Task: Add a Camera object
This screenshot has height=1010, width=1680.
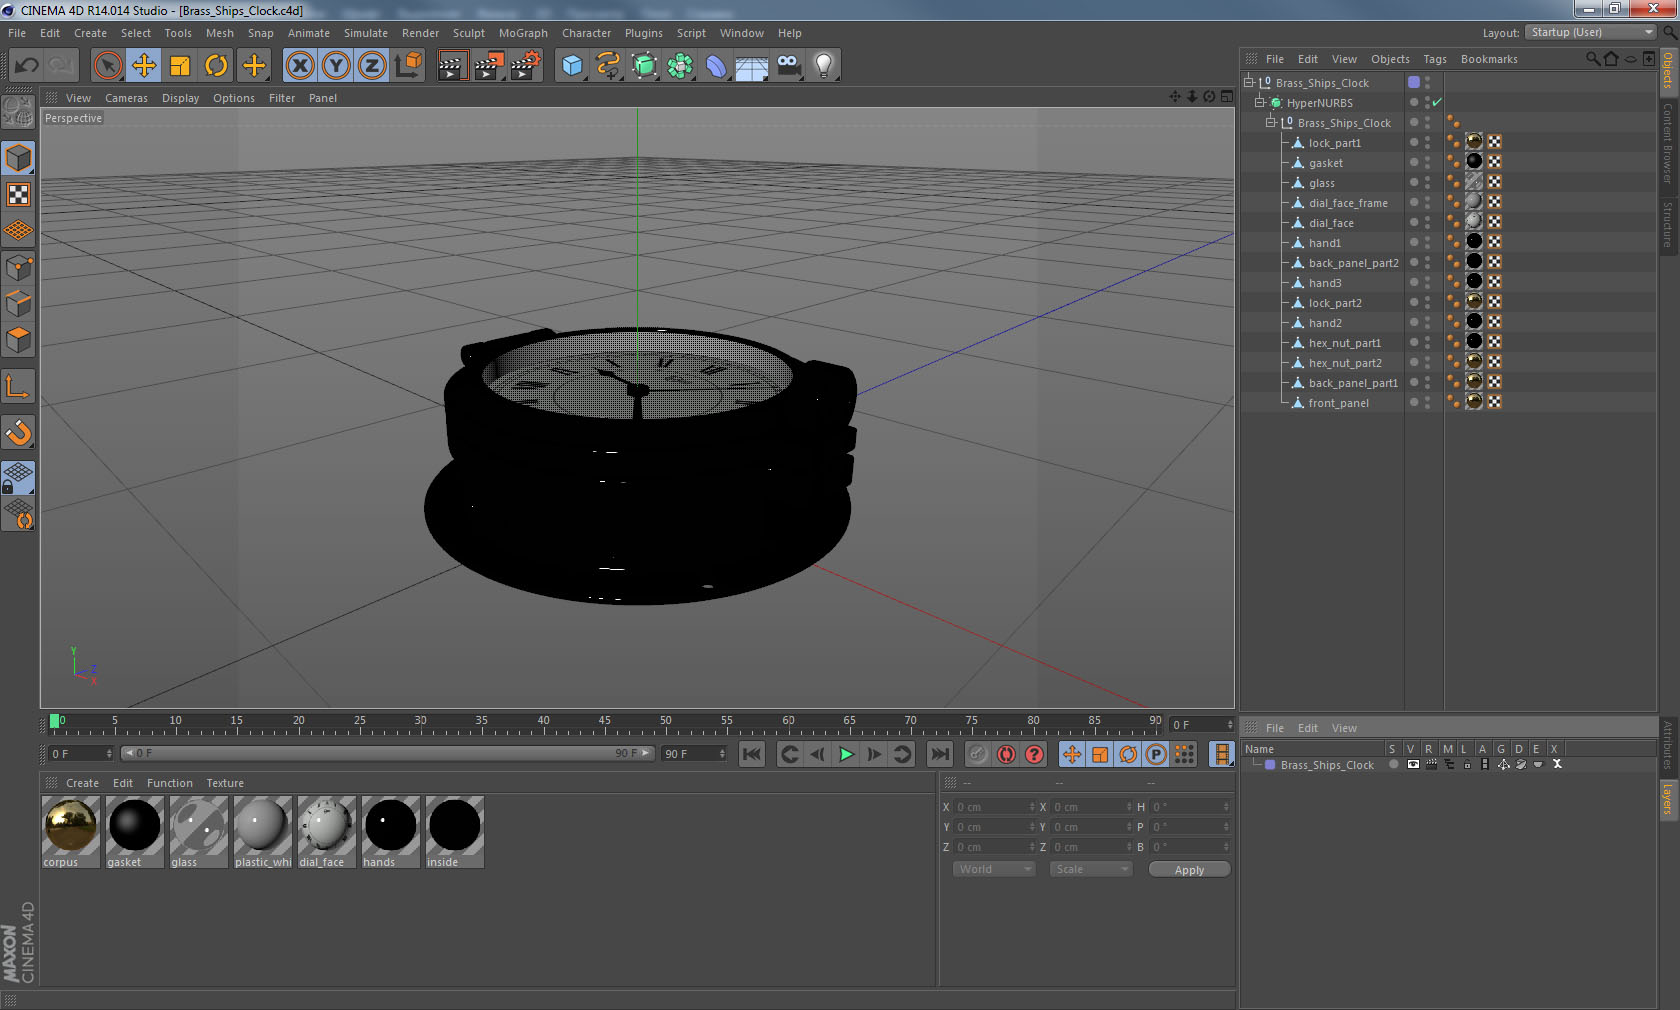Action: point(789,66)
